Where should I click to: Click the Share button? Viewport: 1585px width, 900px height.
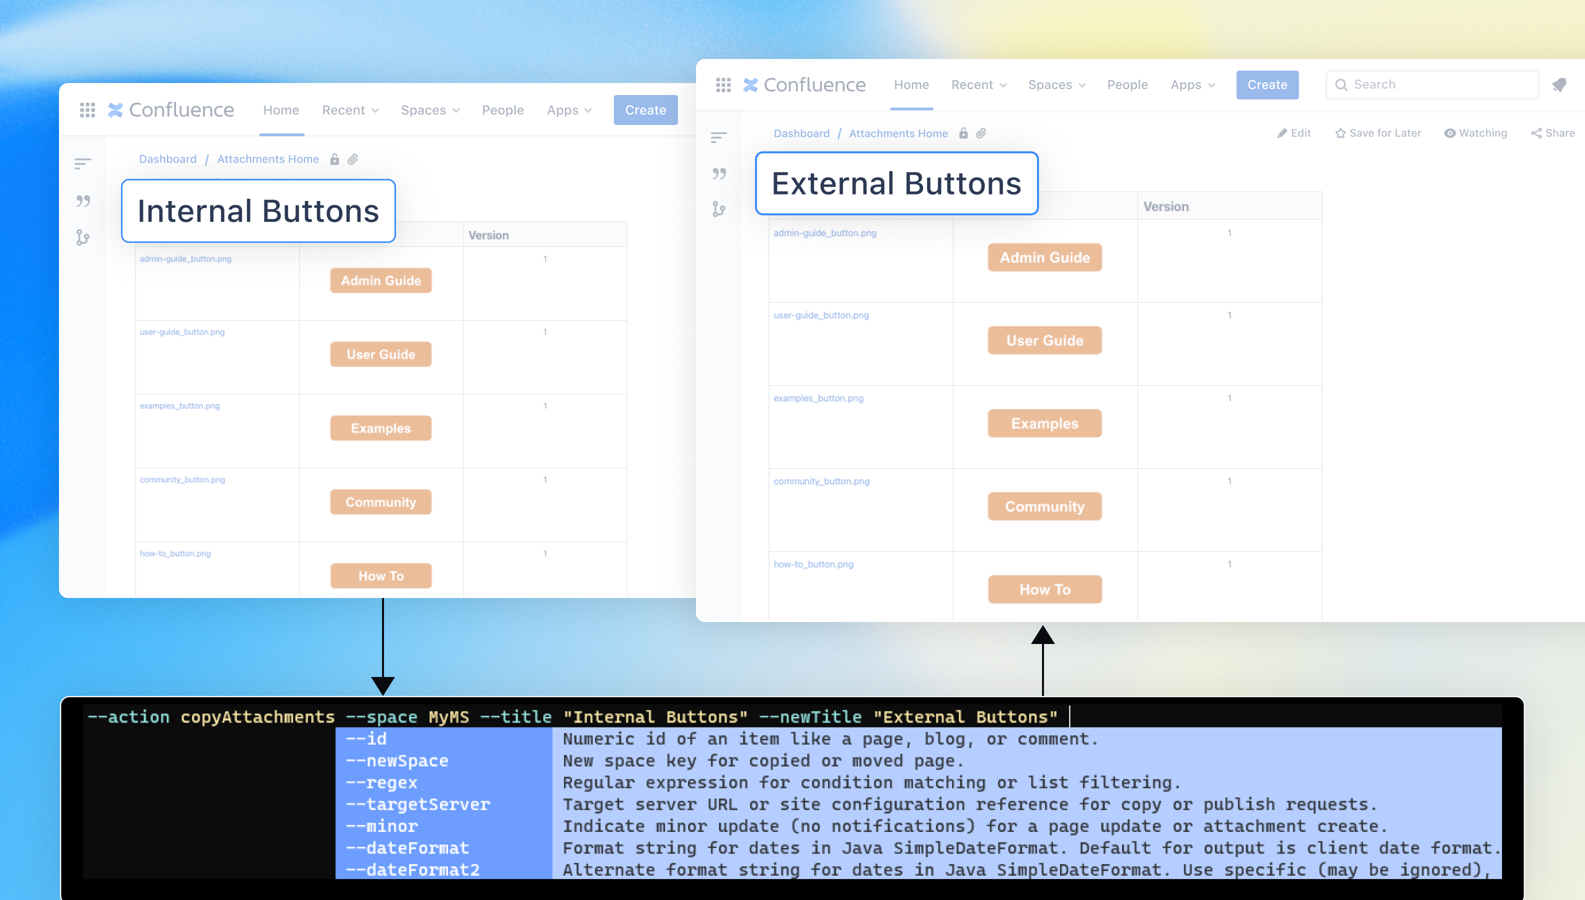coord(1553,133)
